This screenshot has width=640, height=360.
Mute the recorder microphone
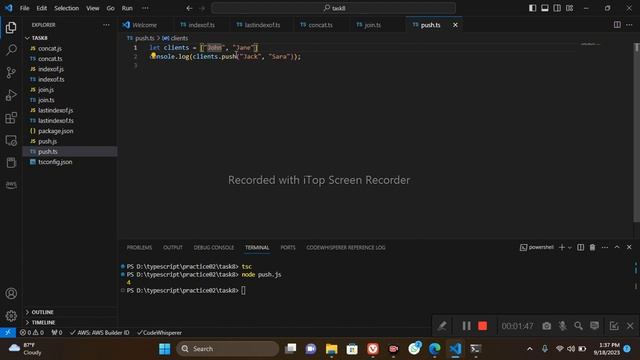coord(562,326)
